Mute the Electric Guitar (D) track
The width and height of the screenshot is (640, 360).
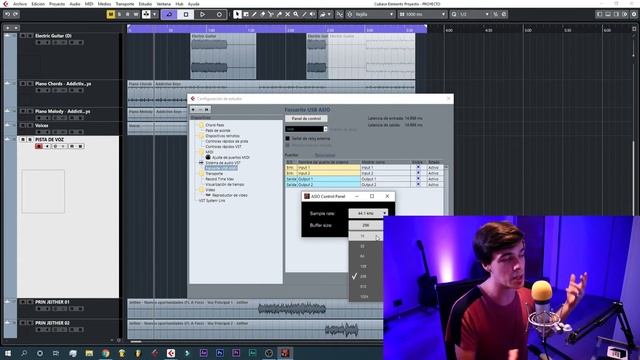click(x=23, y=36)
